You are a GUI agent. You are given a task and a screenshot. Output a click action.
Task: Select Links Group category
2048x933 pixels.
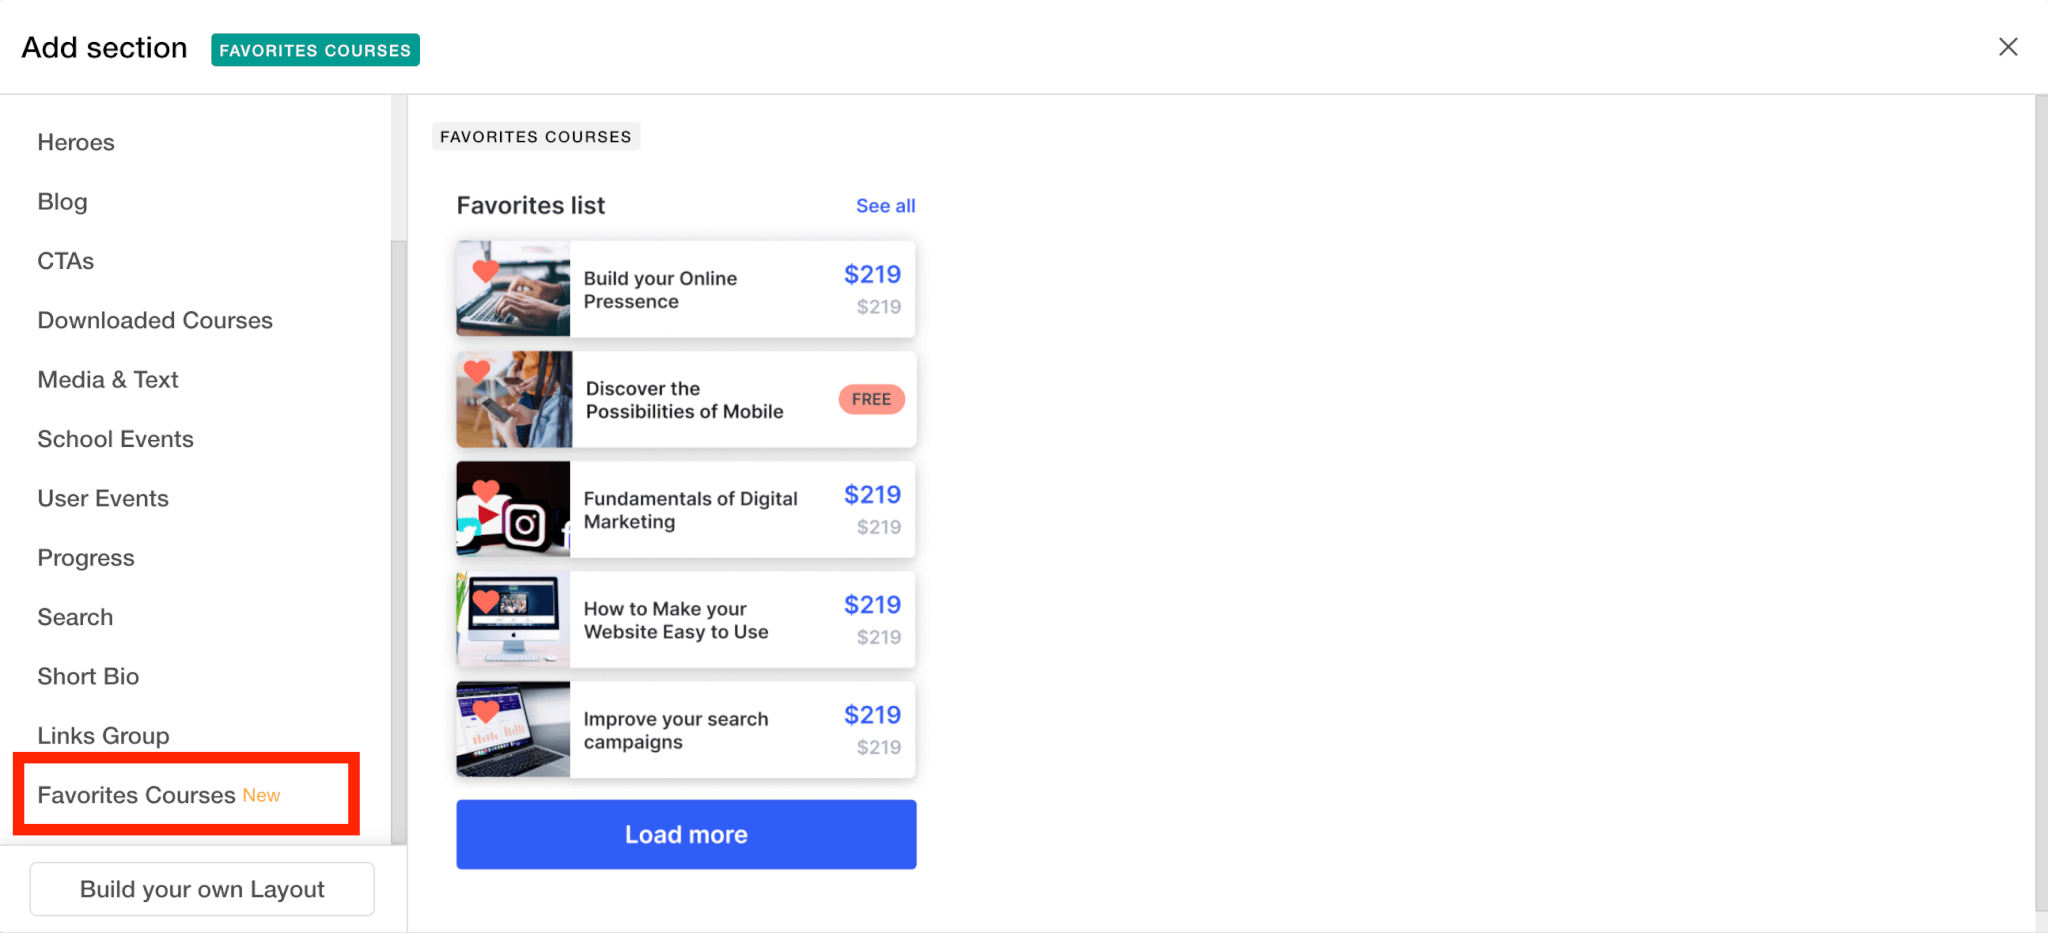(103, 736)
